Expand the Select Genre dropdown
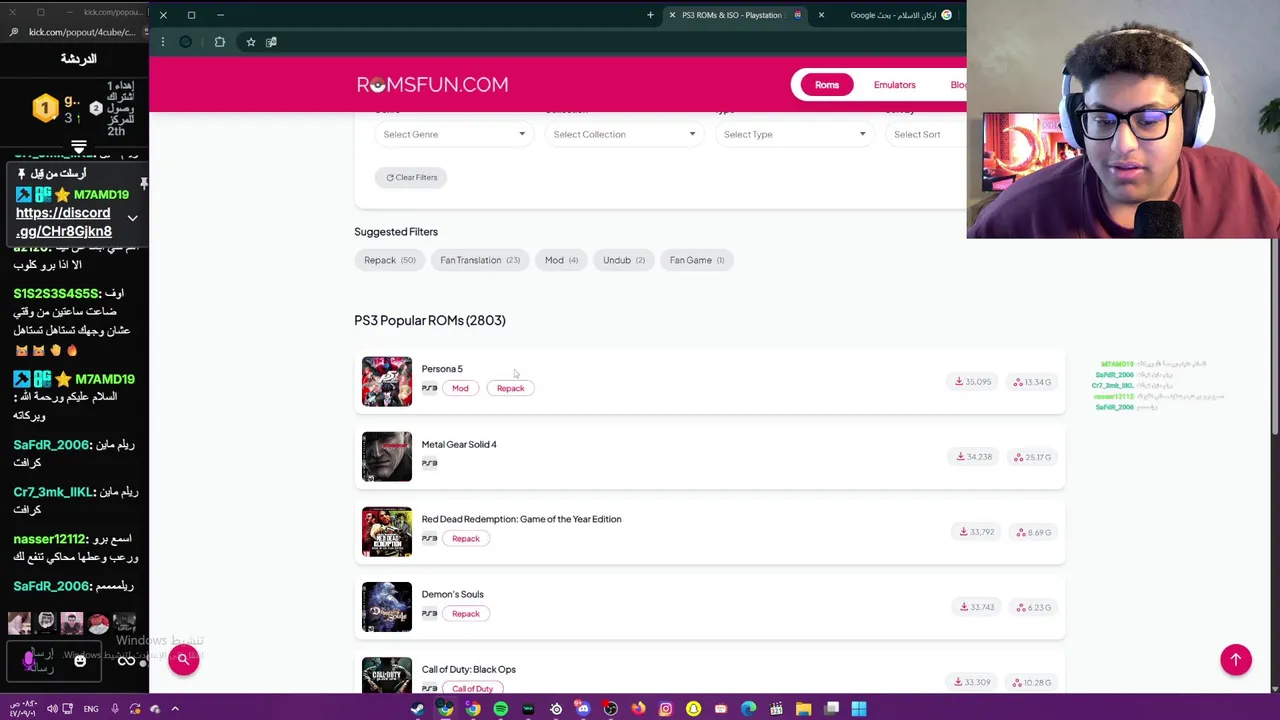 coord(454,134)
